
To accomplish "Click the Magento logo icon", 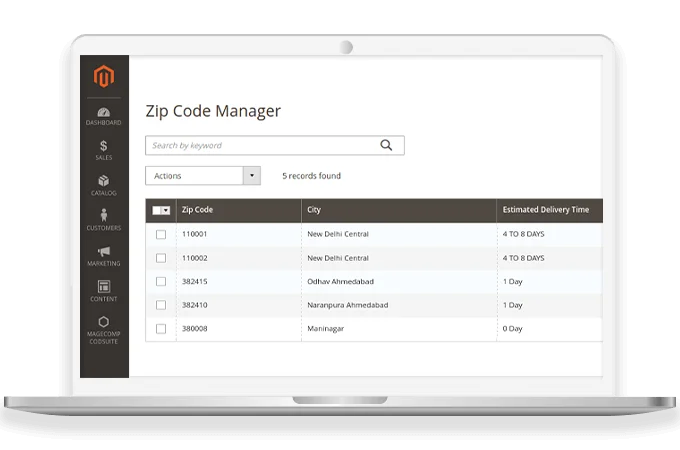I will (104, 76).
